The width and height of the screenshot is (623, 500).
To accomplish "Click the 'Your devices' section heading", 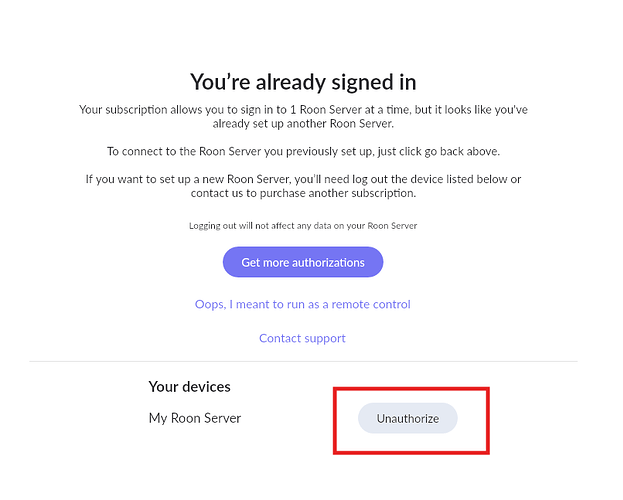I will 189,386.
